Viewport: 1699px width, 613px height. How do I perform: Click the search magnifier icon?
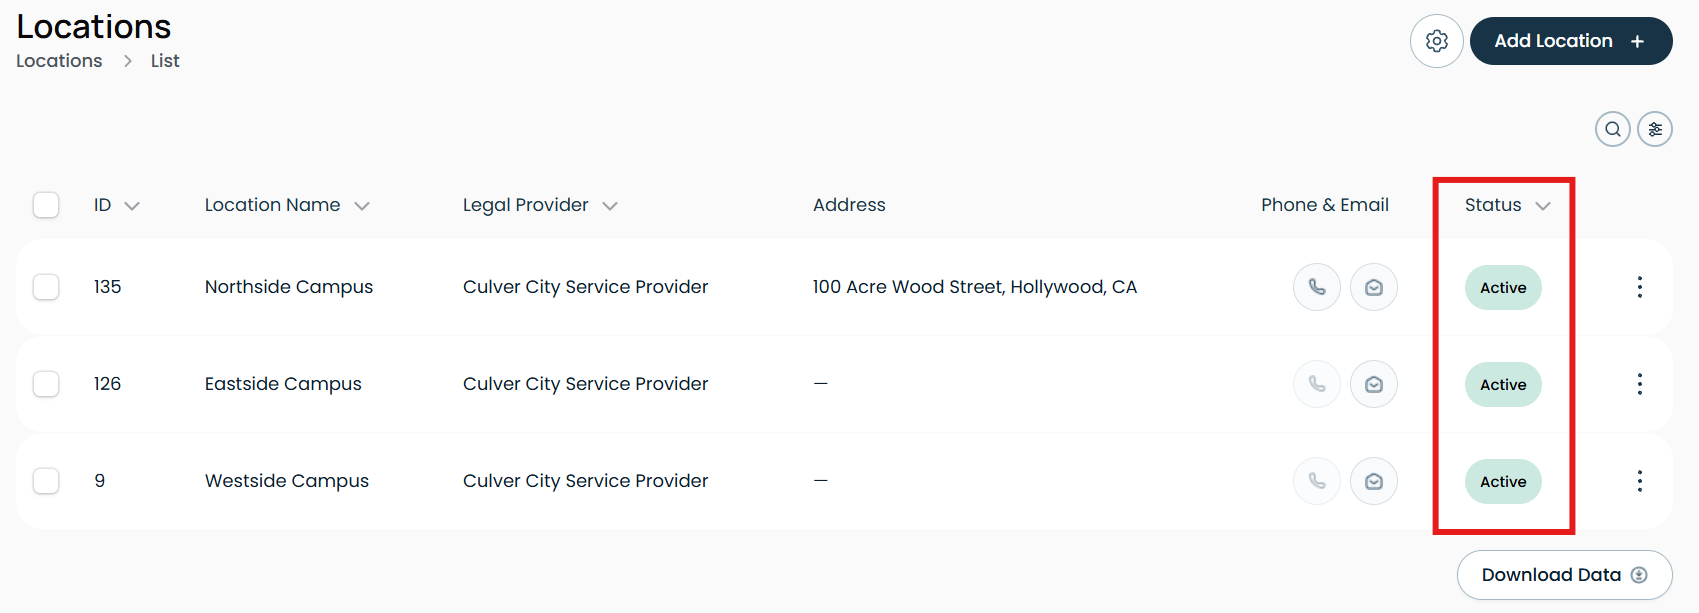1613,129
